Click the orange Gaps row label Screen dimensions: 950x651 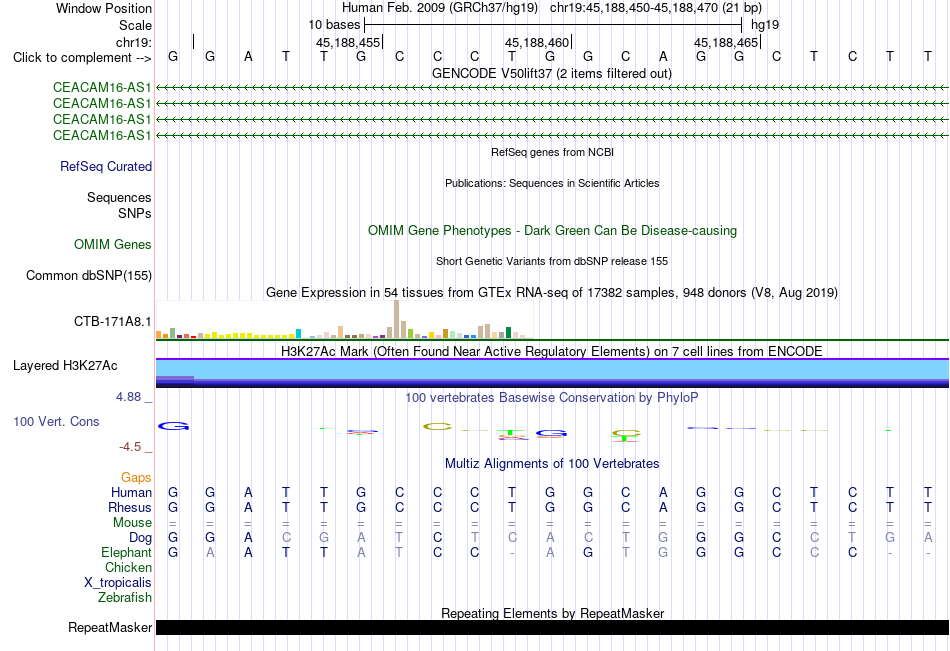[x=136, y=478]
